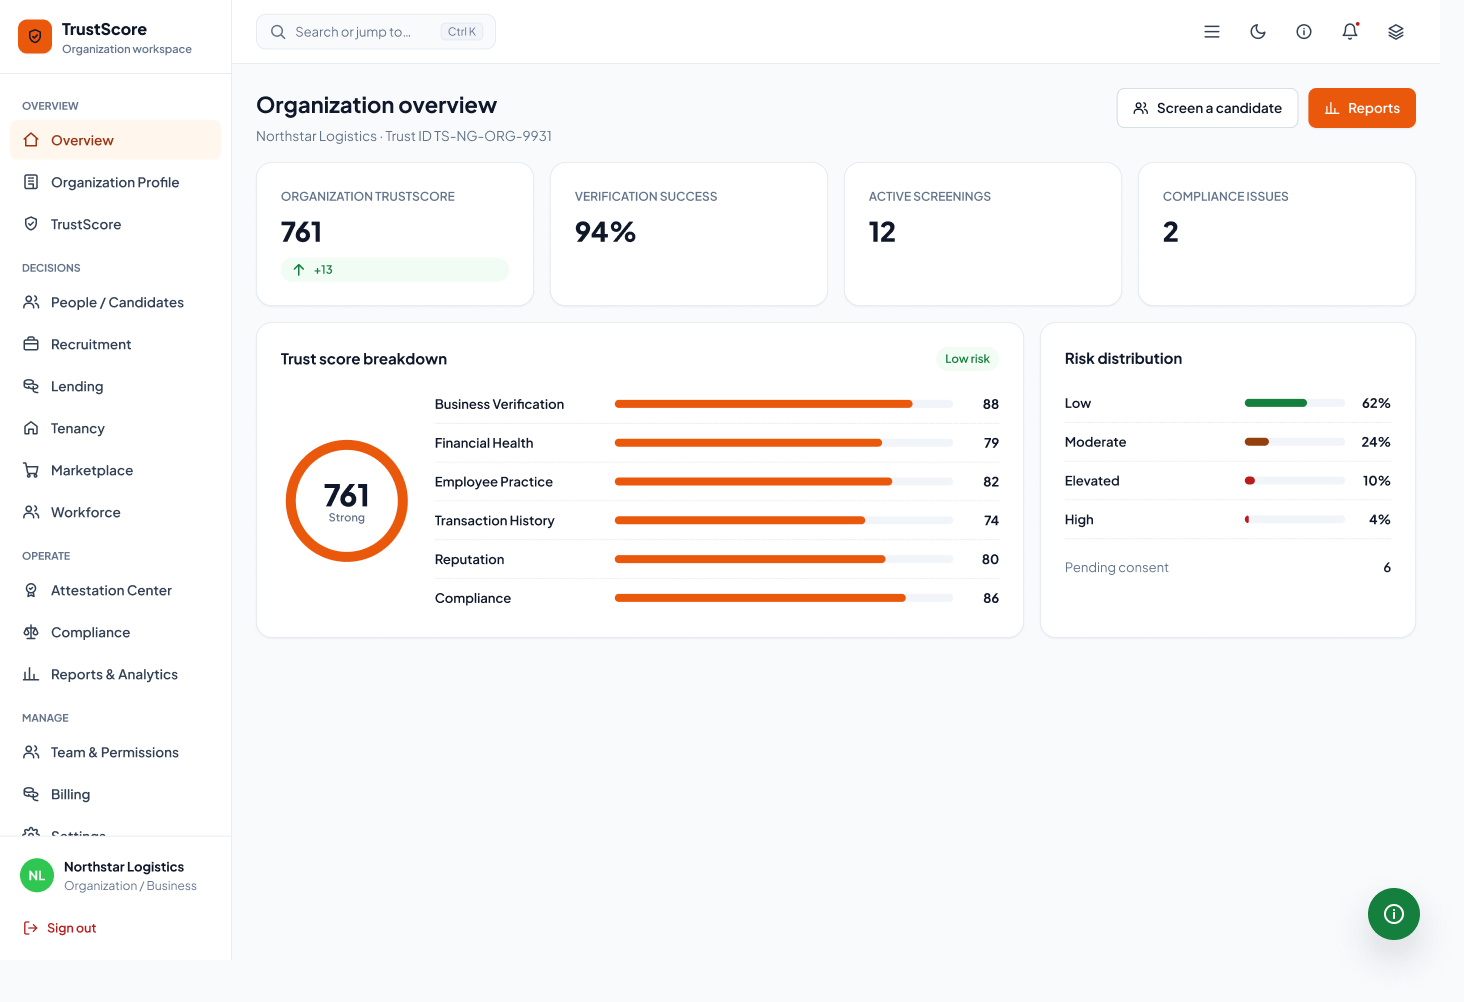Click Screen a candidate button
Viewport: 1464px width, 1002px height.
coord(1207,108)
